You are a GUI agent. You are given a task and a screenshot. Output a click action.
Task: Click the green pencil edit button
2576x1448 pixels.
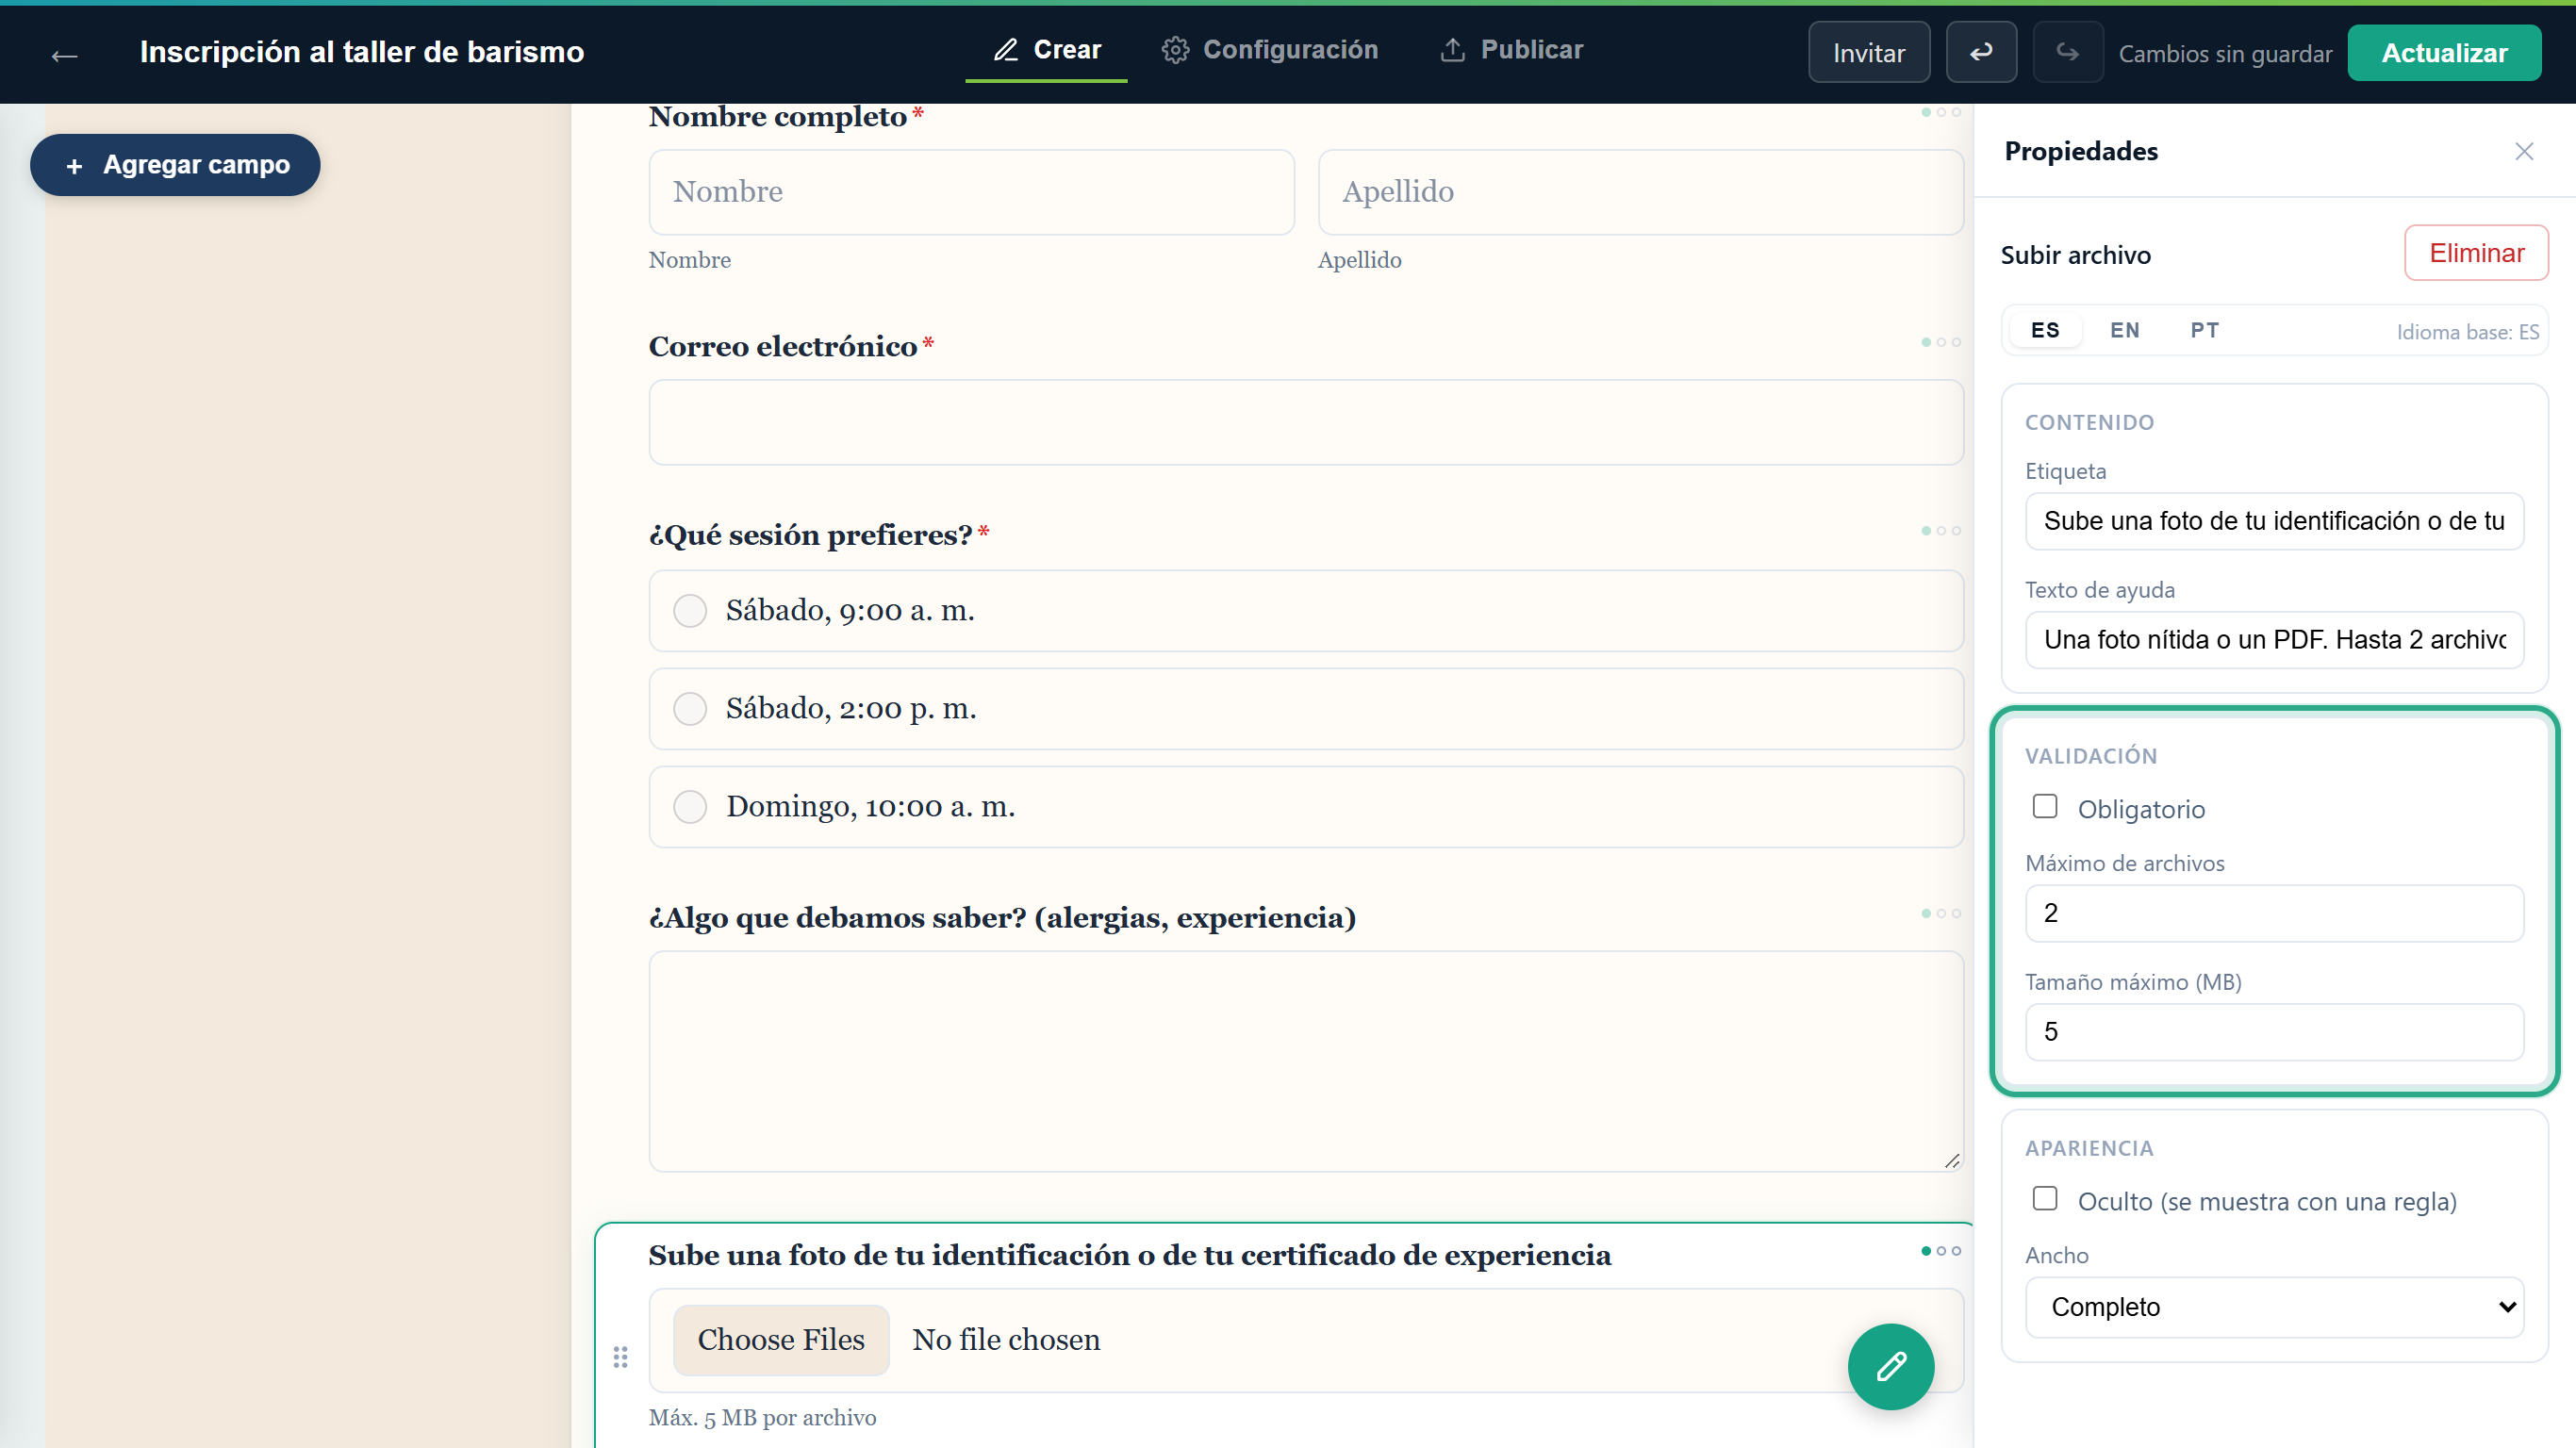click(x=1890, y=1366)
